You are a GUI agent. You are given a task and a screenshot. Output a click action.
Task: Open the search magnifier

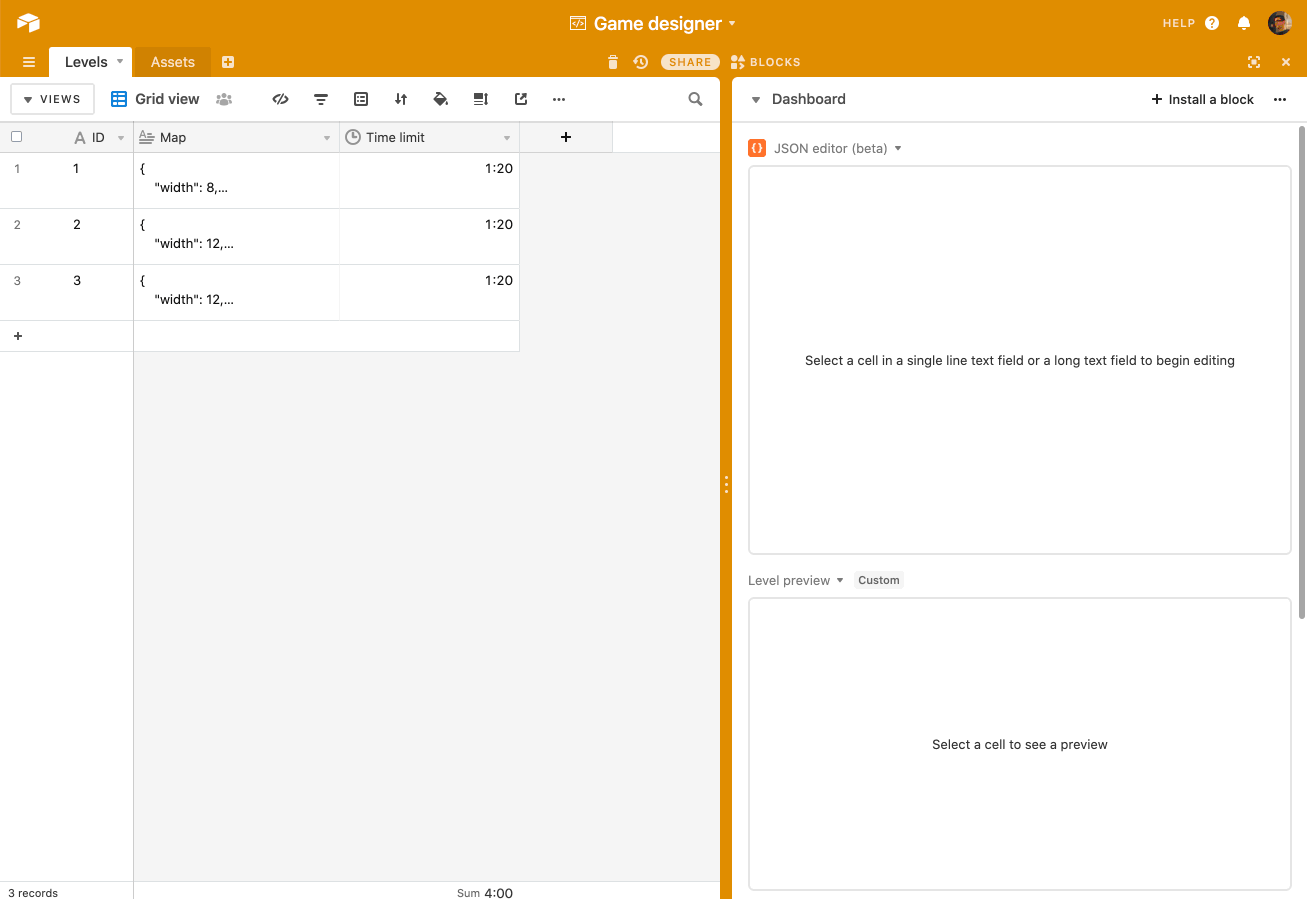point(696,99)
